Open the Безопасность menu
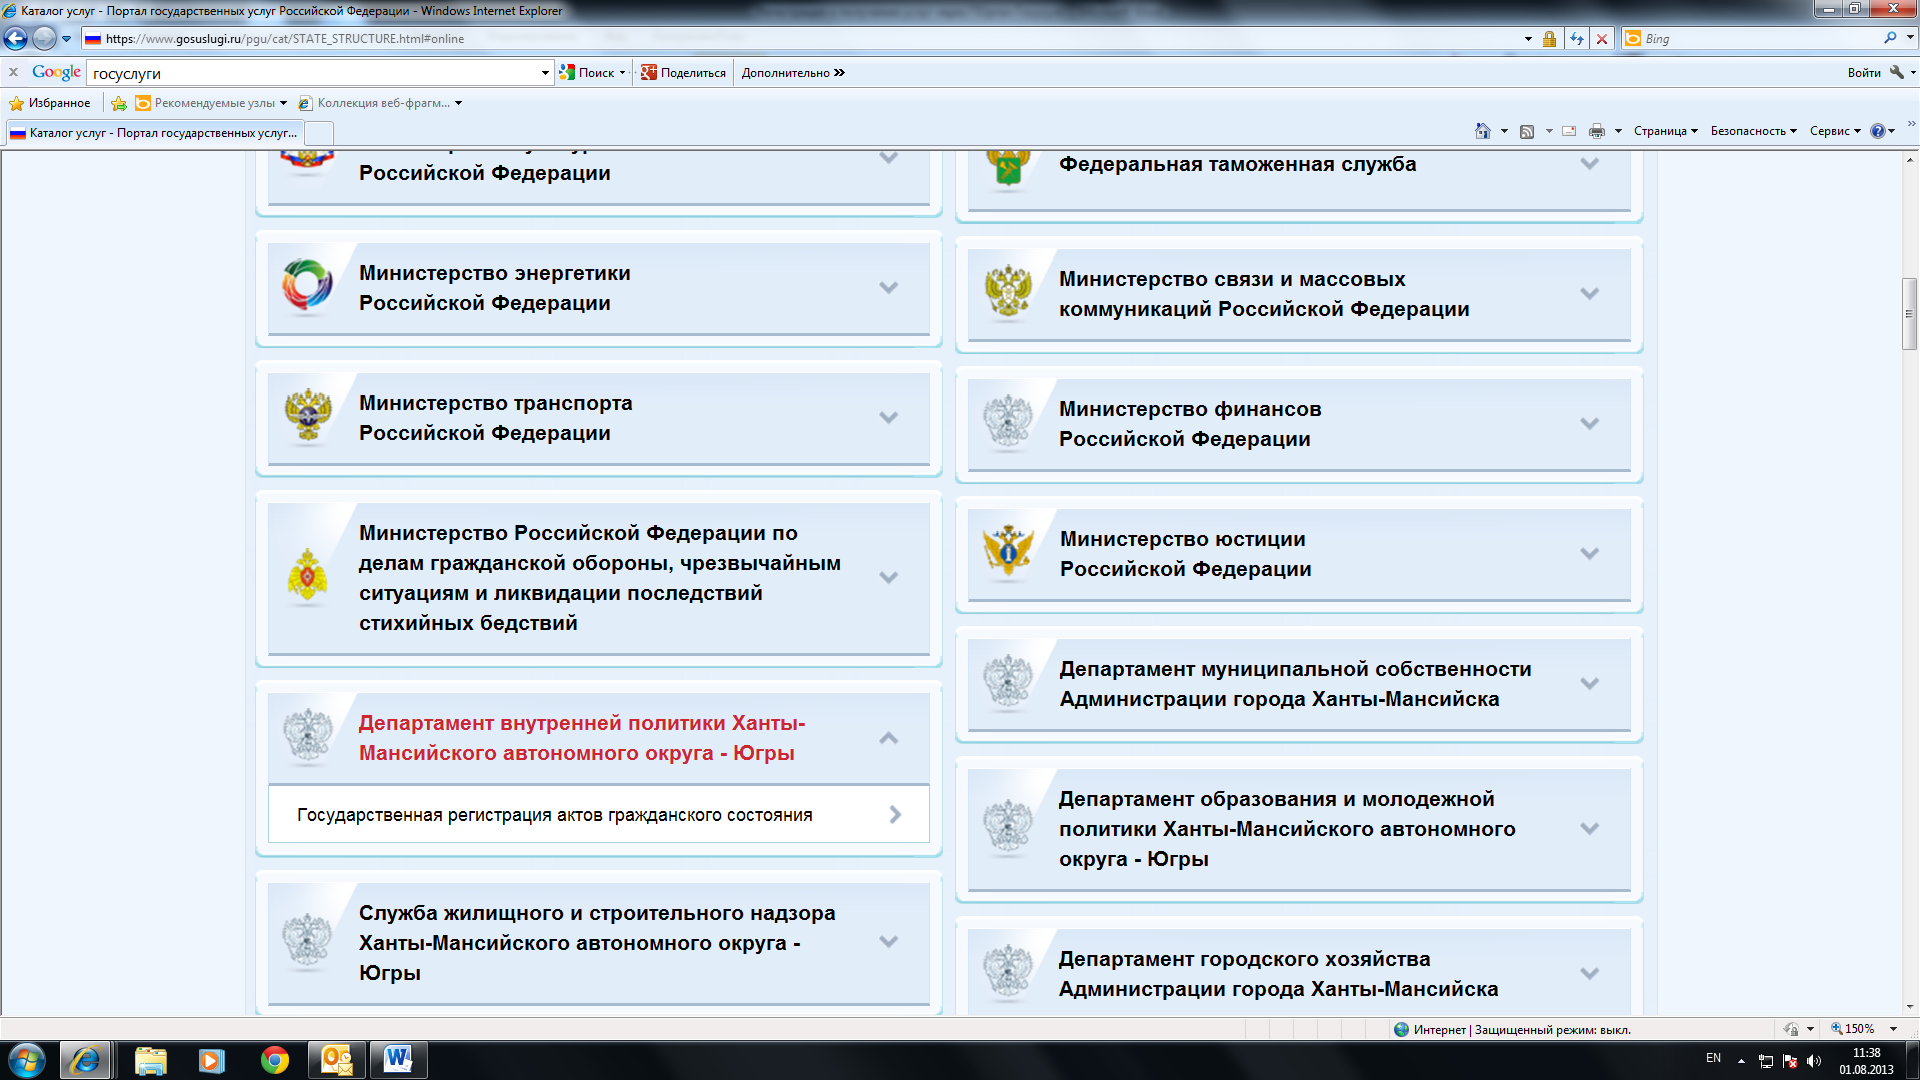 (x=1753, y=131)
